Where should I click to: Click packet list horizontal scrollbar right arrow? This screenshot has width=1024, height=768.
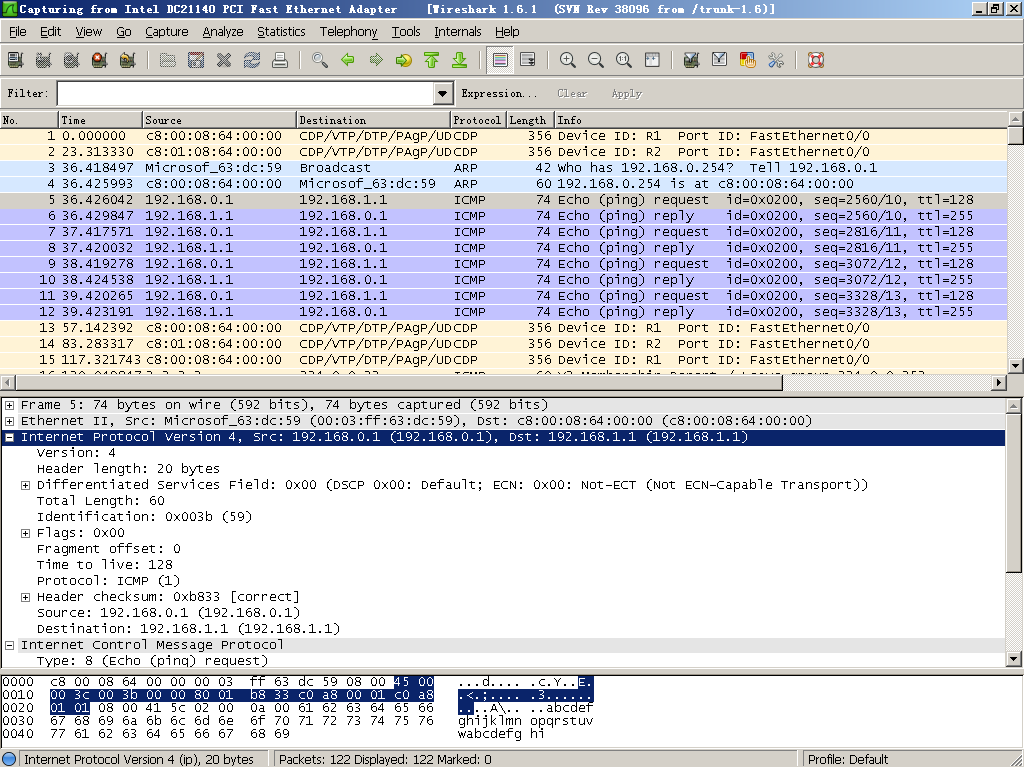pyautogui.click(x=999, y=383)
